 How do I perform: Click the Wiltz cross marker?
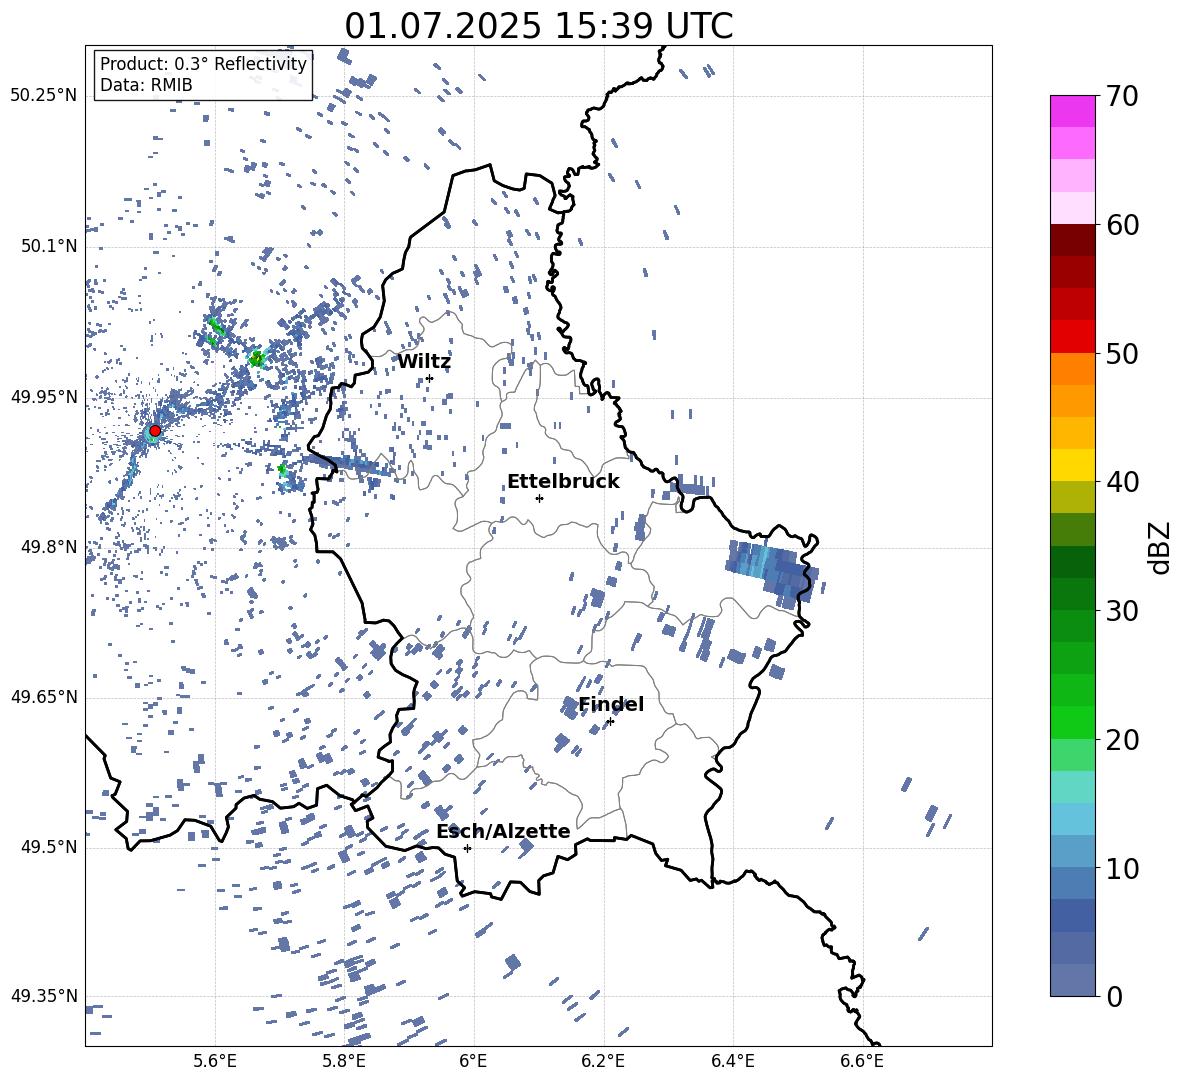coord(430,378)
